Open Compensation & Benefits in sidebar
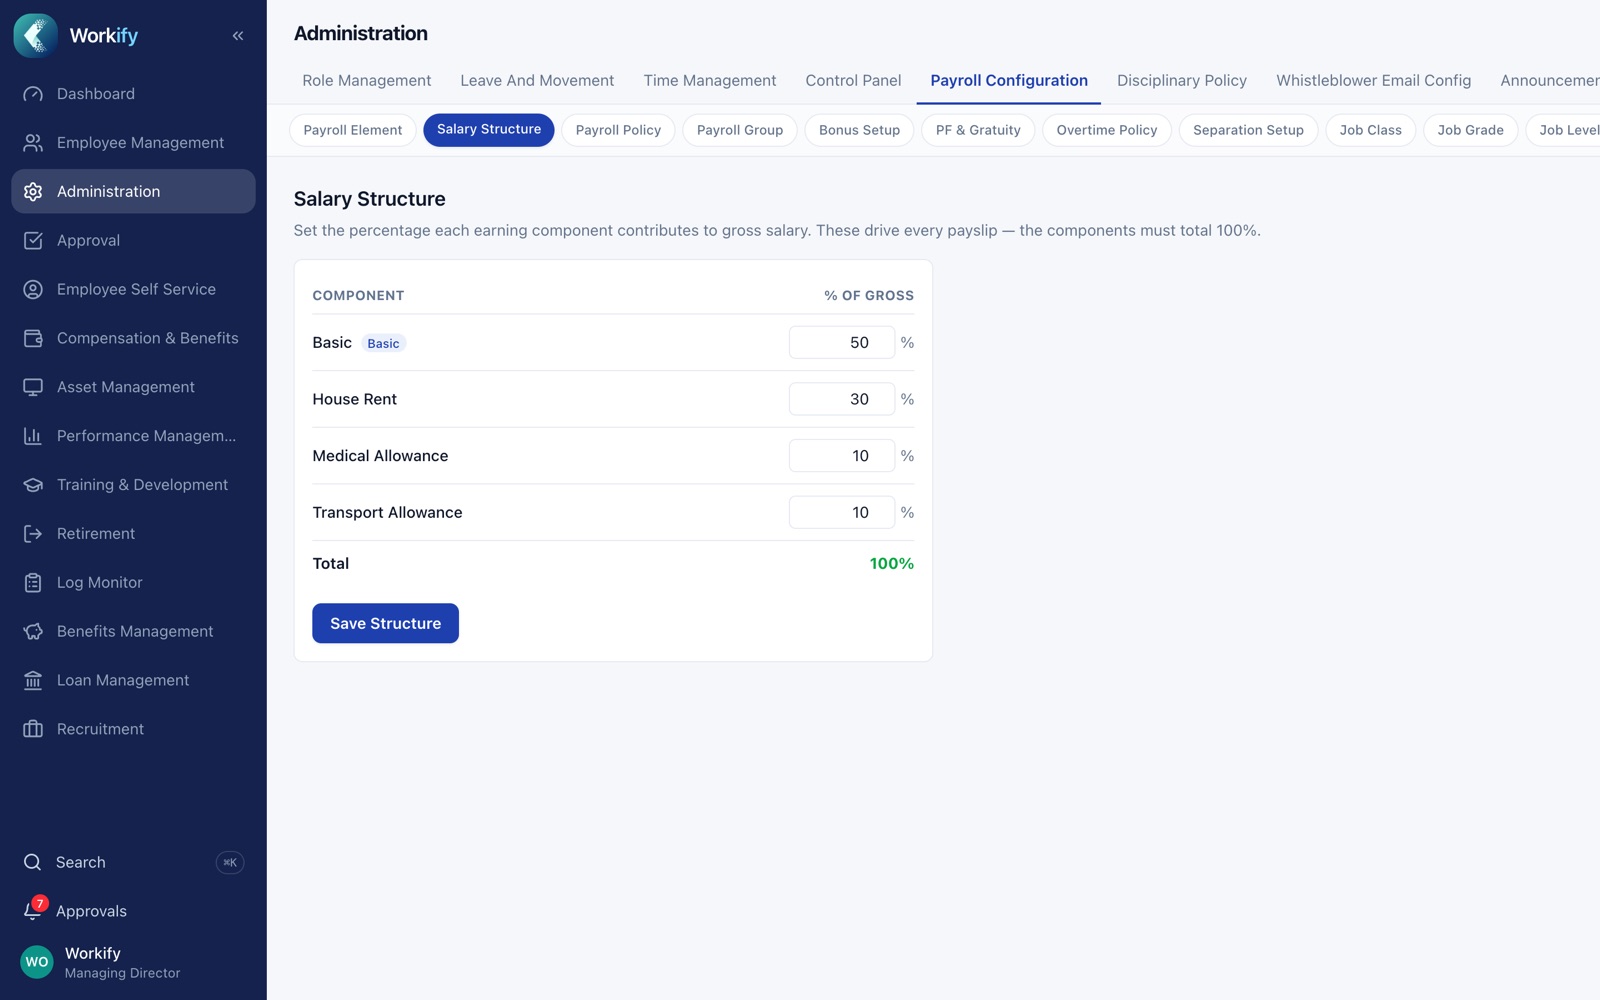 point(133,338)
